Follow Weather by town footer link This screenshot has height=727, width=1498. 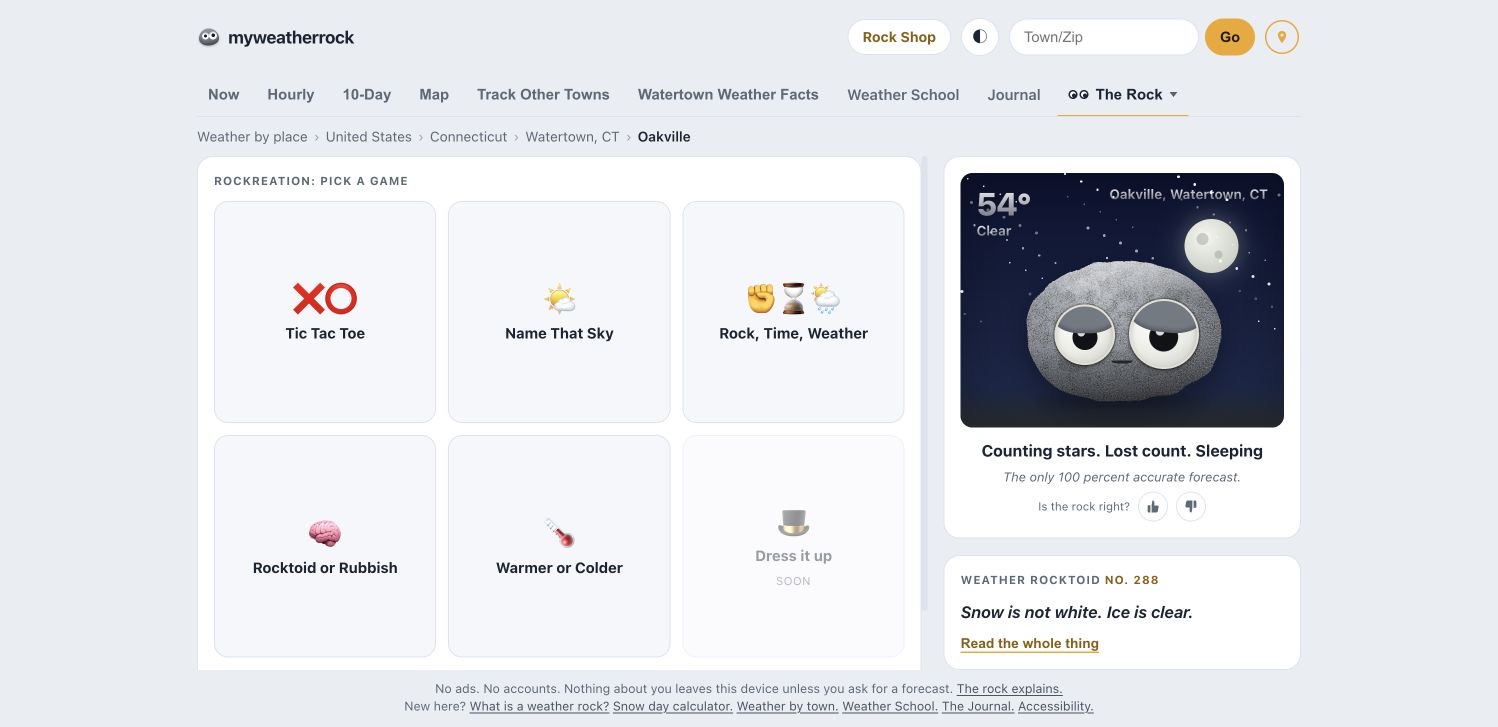pyautogui.click(x=788, y=706)
